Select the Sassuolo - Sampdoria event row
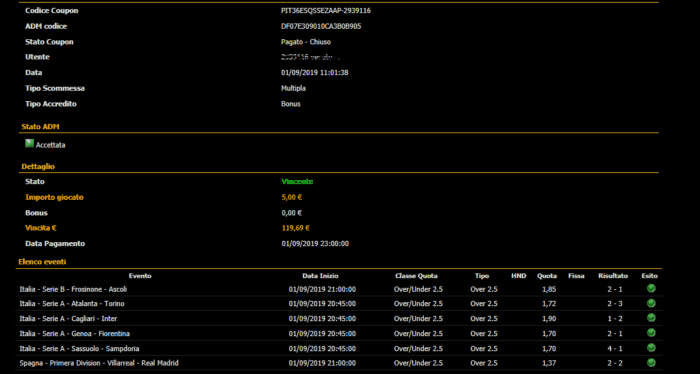Viewport: 700px width, 374px height. [x=339, y=348]
